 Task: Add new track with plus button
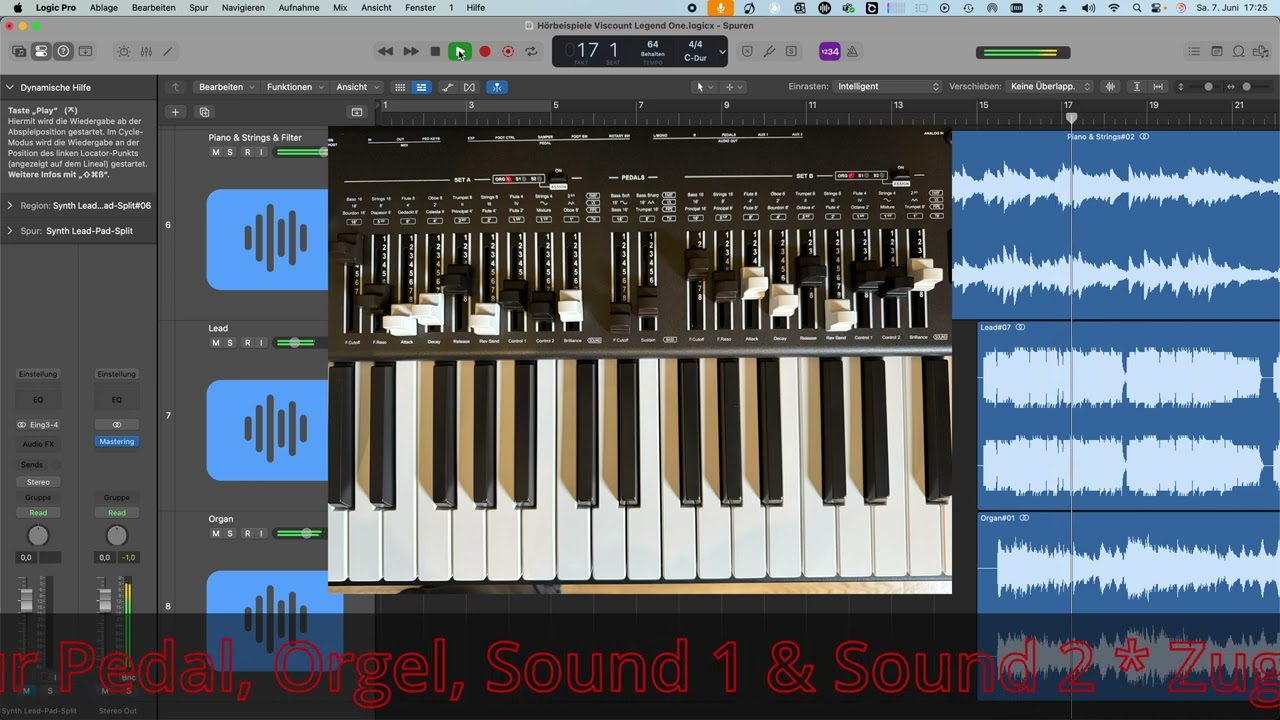175,112
